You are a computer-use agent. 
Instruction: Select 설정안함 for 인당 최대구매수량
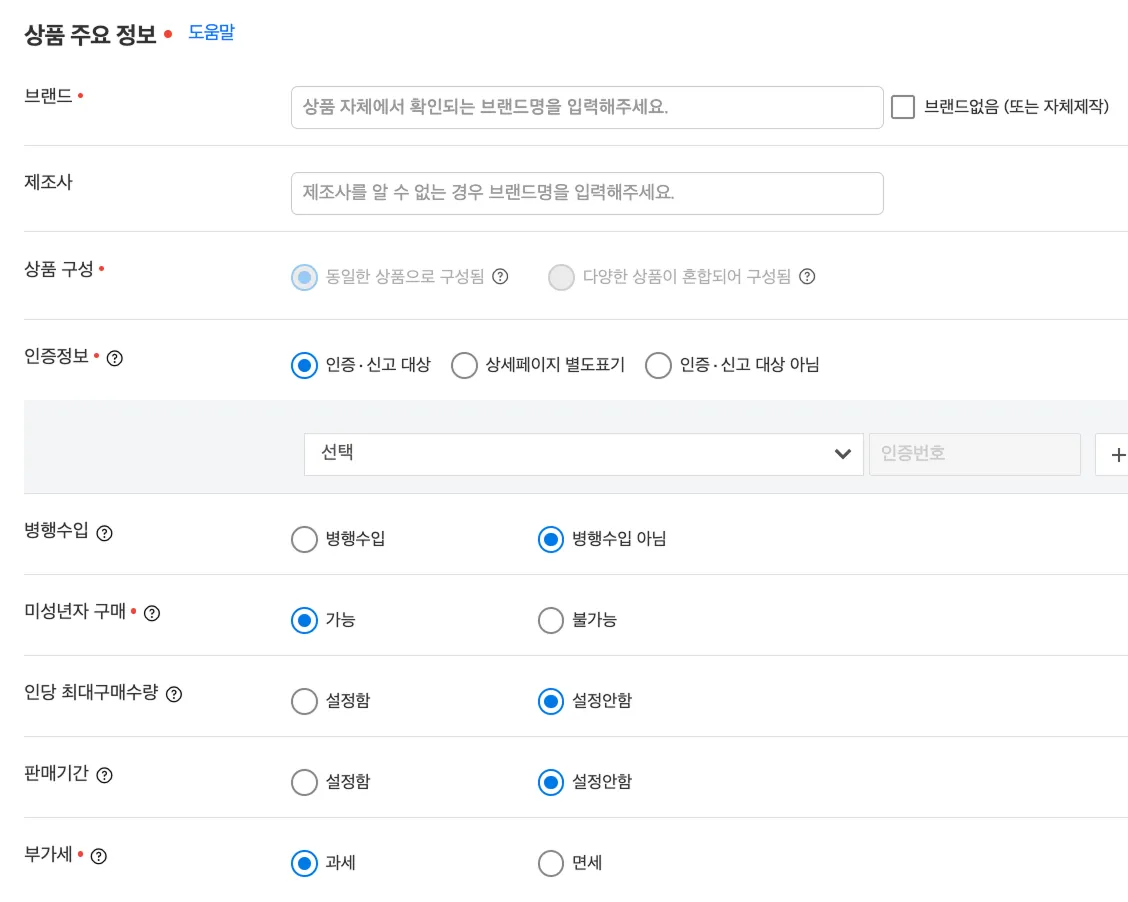click(x=551, y=701)
